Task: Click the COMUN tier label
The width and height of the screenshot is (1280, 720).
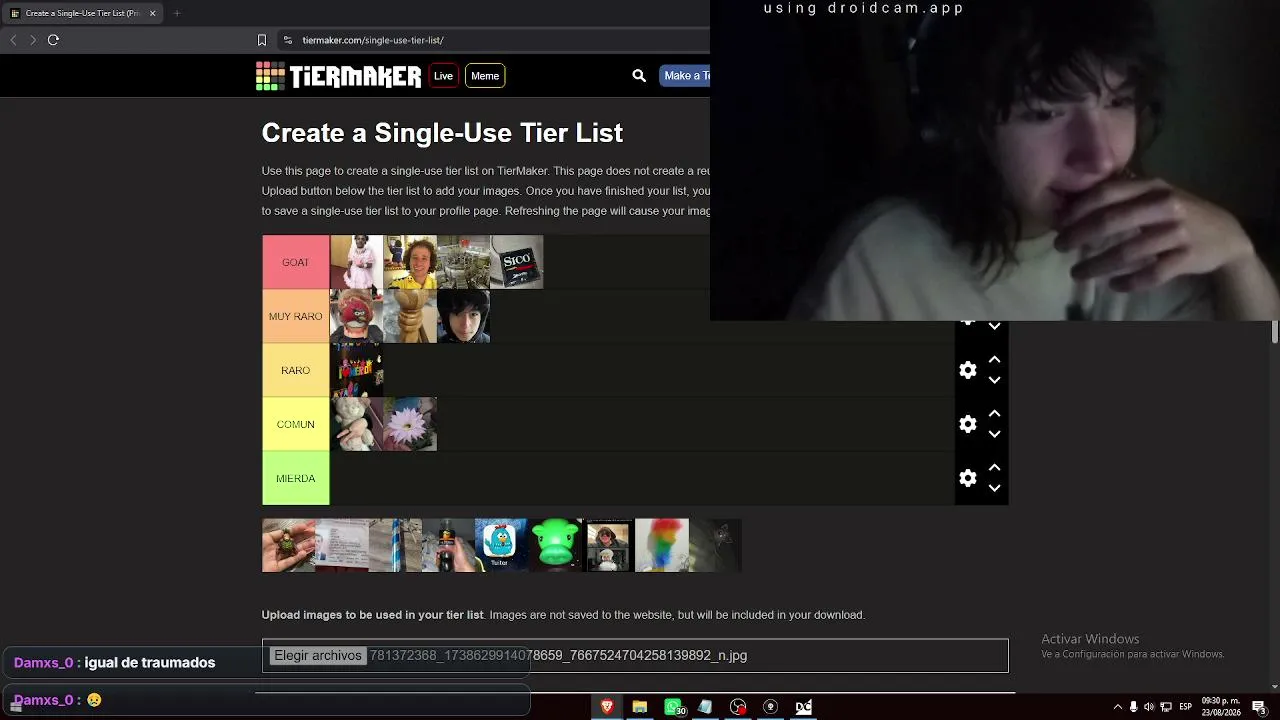Action: point(296,424)
